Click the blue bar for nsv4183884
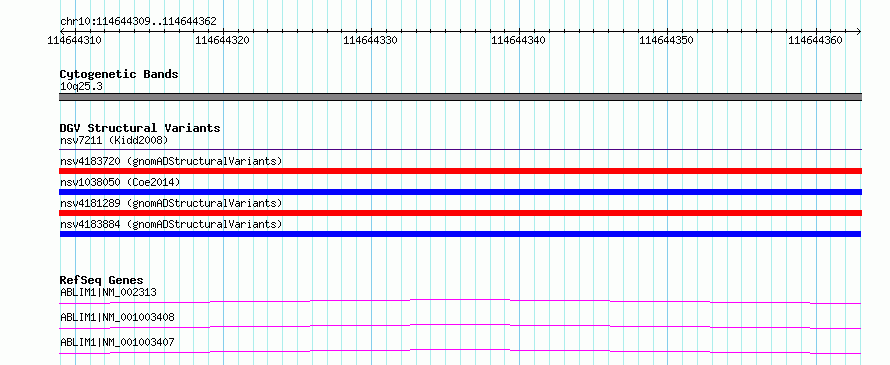890x365 pixels. [x=460, y=234]
